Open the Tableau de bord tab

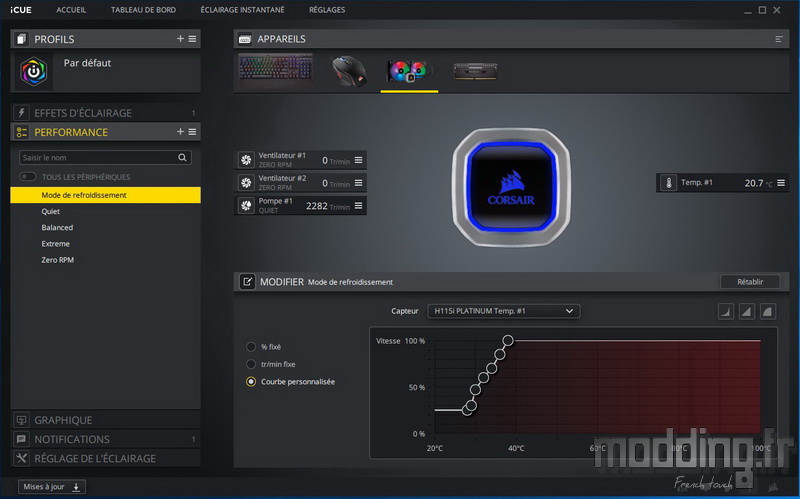(x=143, y=10)
